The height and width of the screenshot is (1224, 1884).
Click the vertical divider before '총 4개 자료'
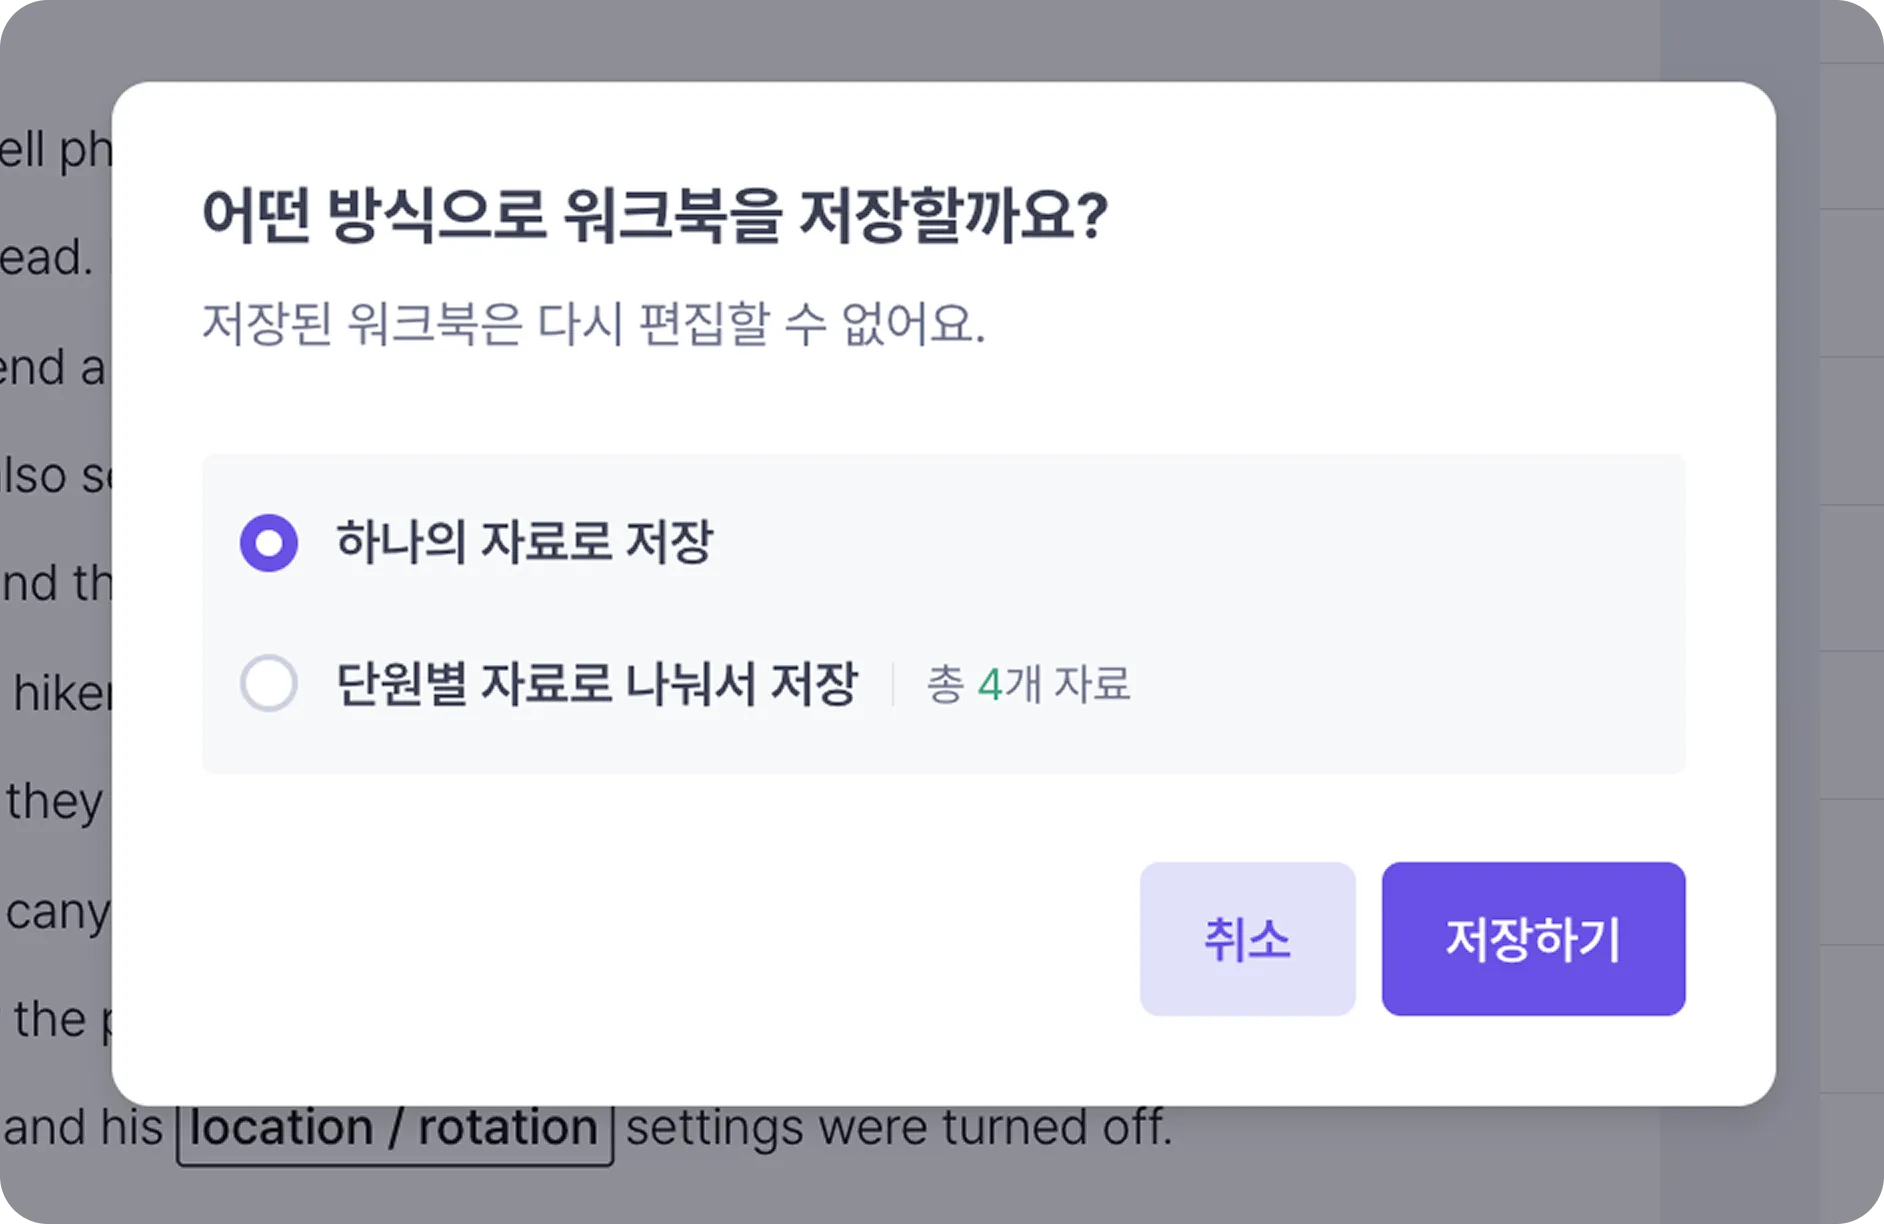pos(893,685)
